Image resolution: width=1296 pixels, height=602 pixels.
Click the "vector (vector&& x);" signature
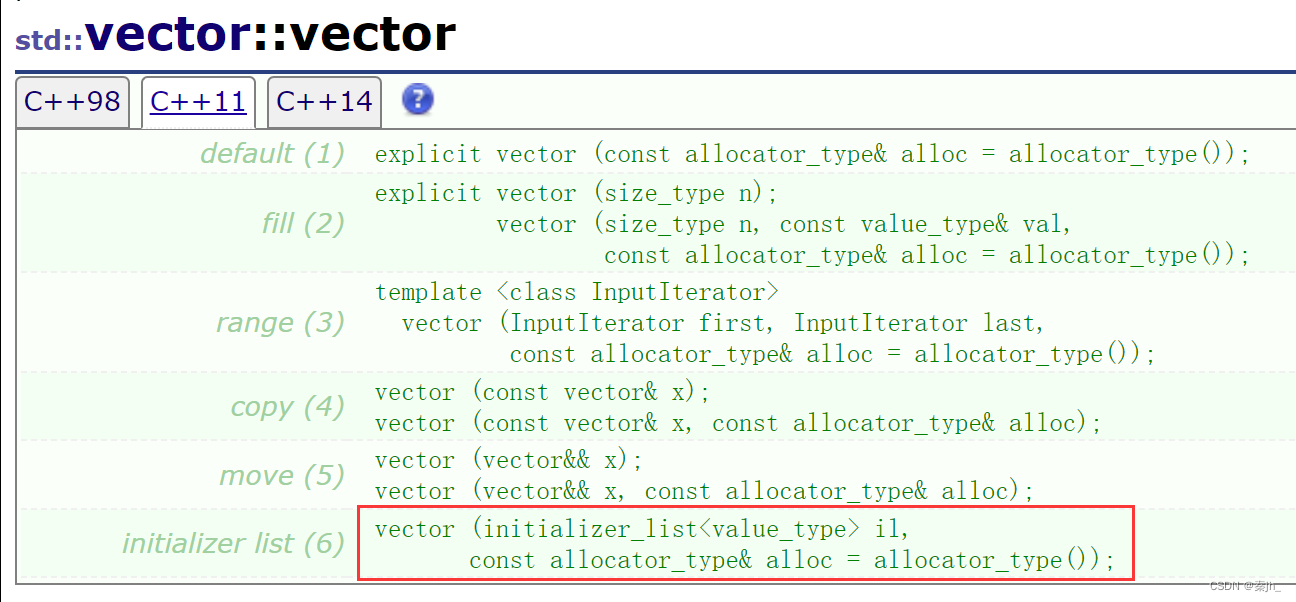[509, 460]
